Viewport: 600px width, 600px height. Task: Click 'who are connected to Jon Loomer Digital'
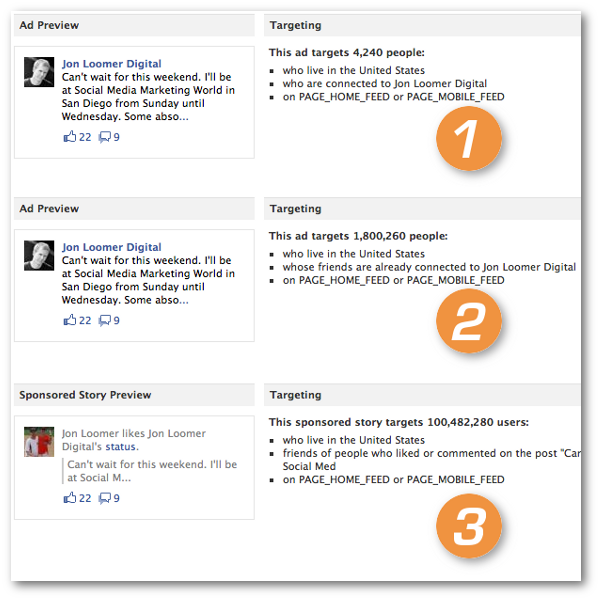tap(385, 83)
